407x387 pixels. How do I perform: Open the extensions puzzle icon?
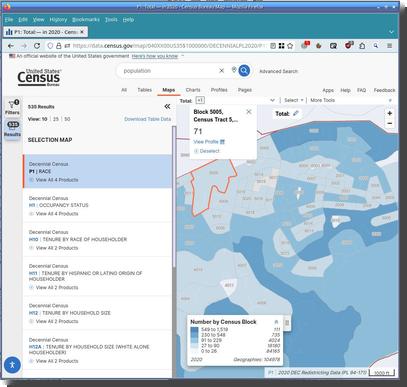tap(362, 46)
